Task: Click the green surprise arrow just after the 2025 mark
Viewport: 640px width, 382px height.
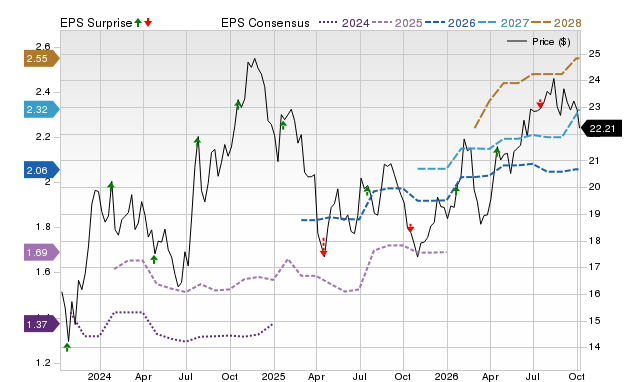Action: 283,125
